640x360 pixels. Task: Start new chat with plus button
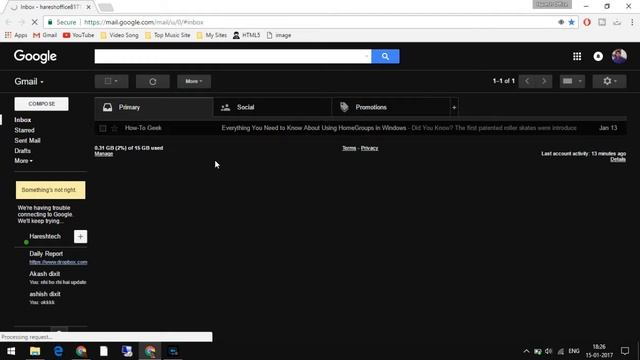pyautogui.click(x=80, y=237)
